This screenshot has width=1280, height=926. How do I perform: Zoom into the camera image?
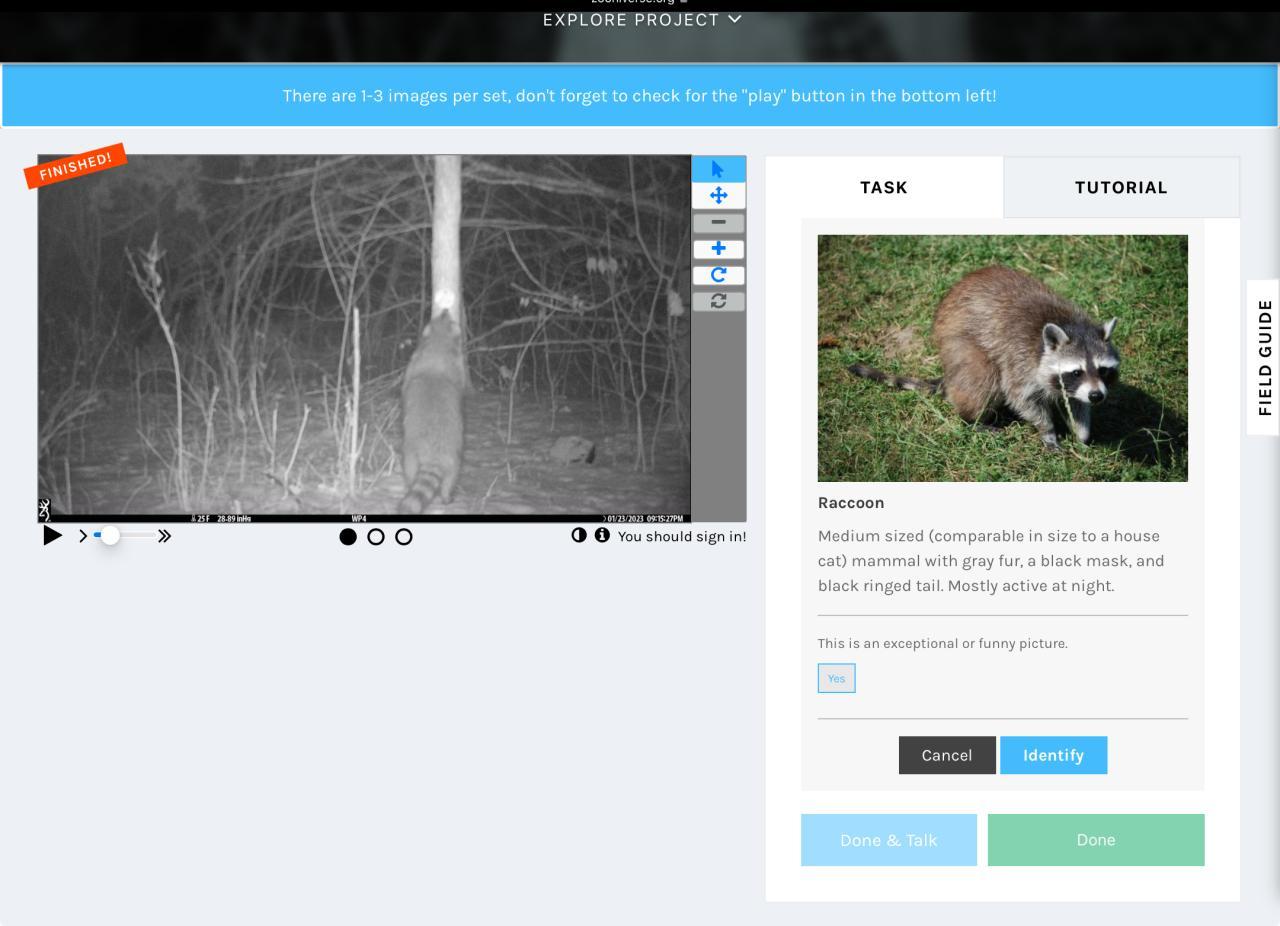pos(718,248)
